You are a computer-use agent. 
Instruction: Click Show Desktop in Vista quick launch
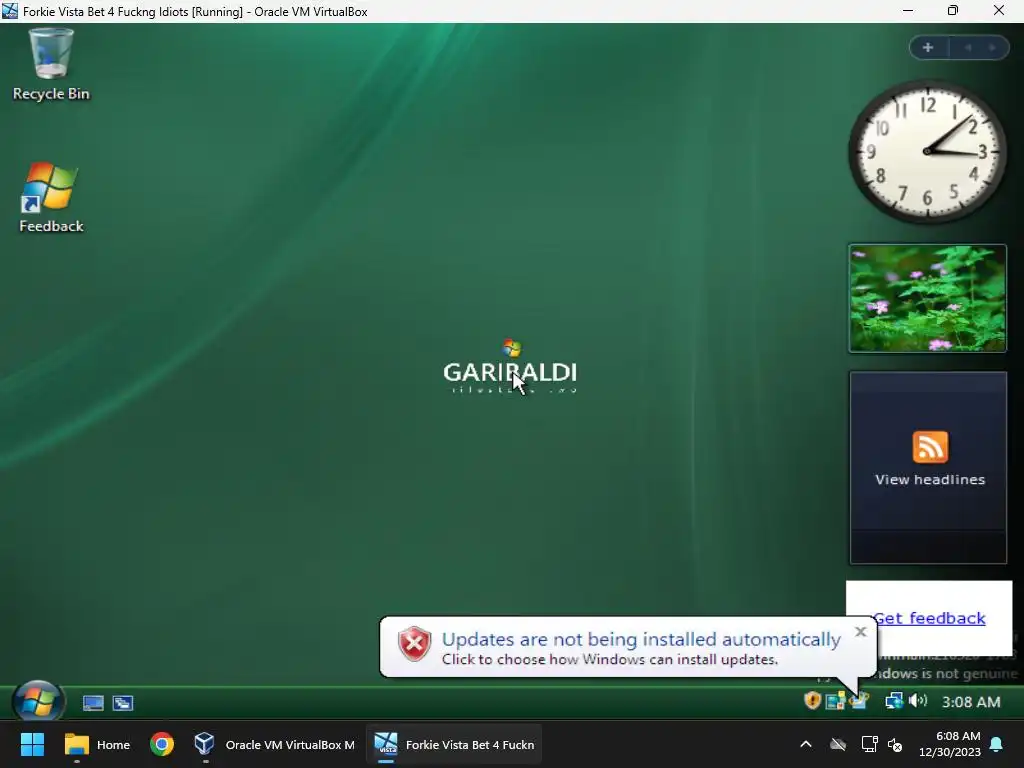93,703
